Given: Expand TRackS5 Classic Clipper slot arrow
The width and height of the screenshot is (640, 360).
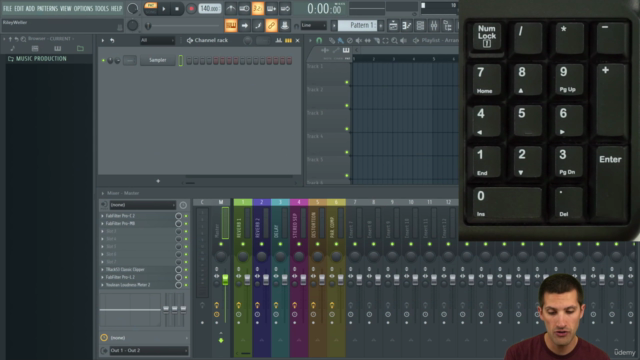Looking at the screenshot, I should (102, 270).
